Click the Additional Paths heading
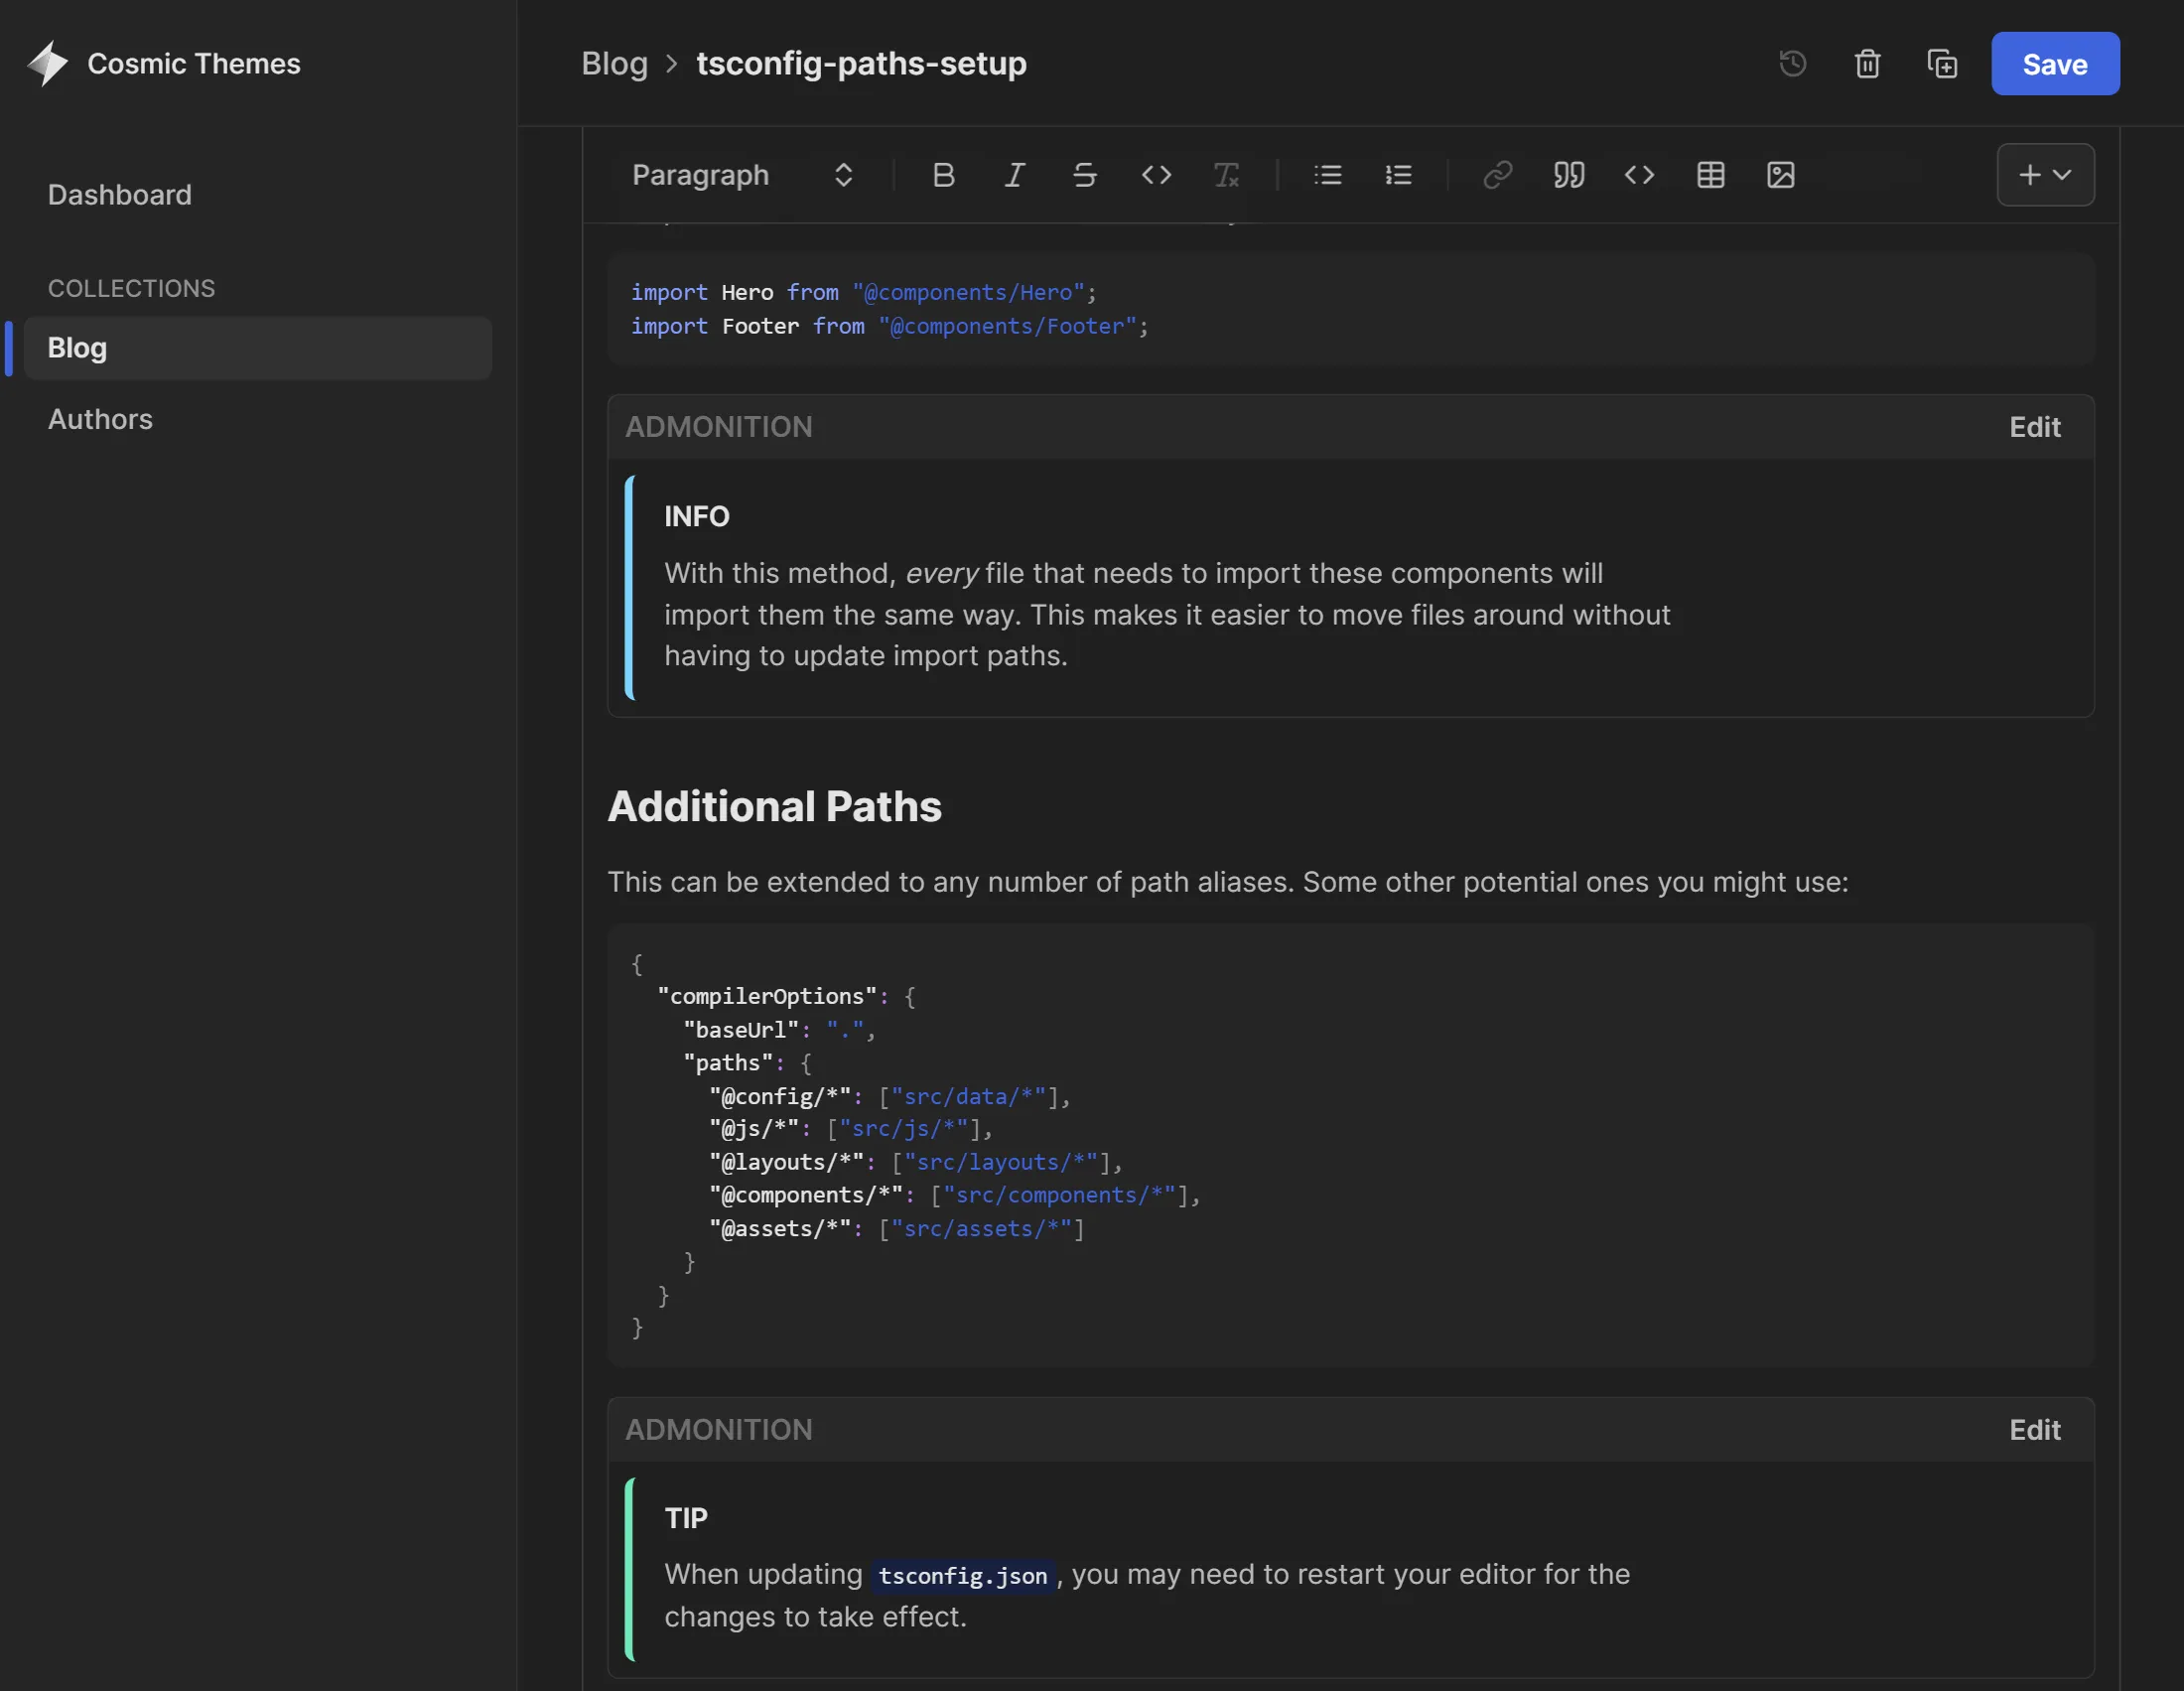 pos(774,806)
